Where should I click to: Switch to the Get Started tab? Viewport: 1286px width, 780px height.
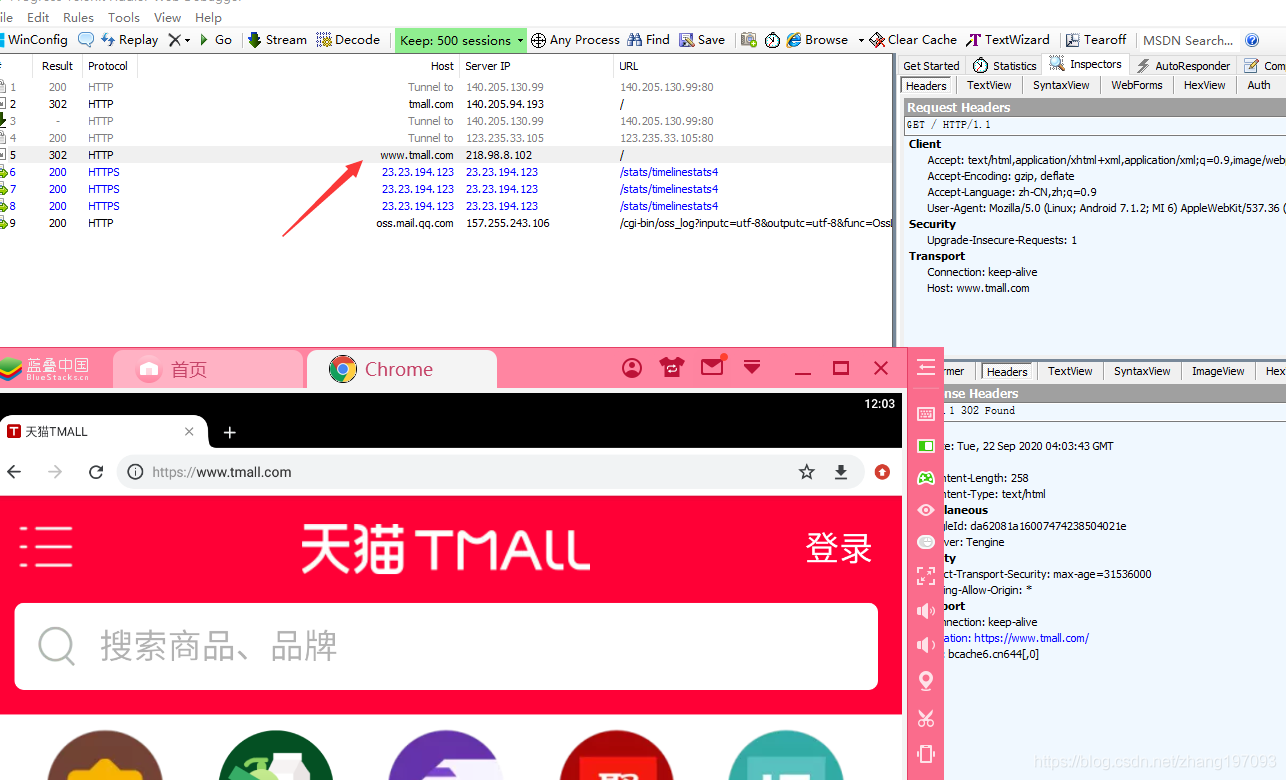click(931, 65)
